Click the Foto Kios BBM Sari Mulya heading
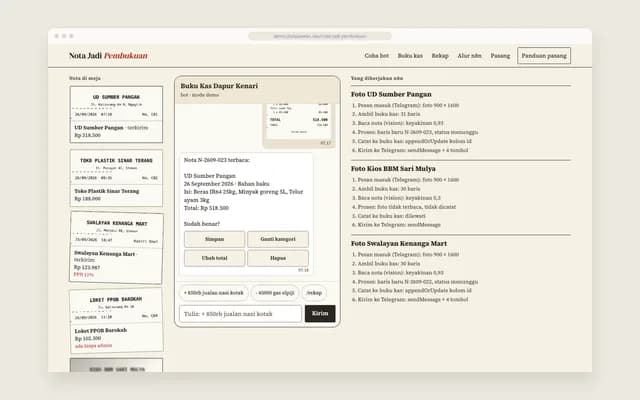Screen dimensions: 640x400 tap(393, 169)
